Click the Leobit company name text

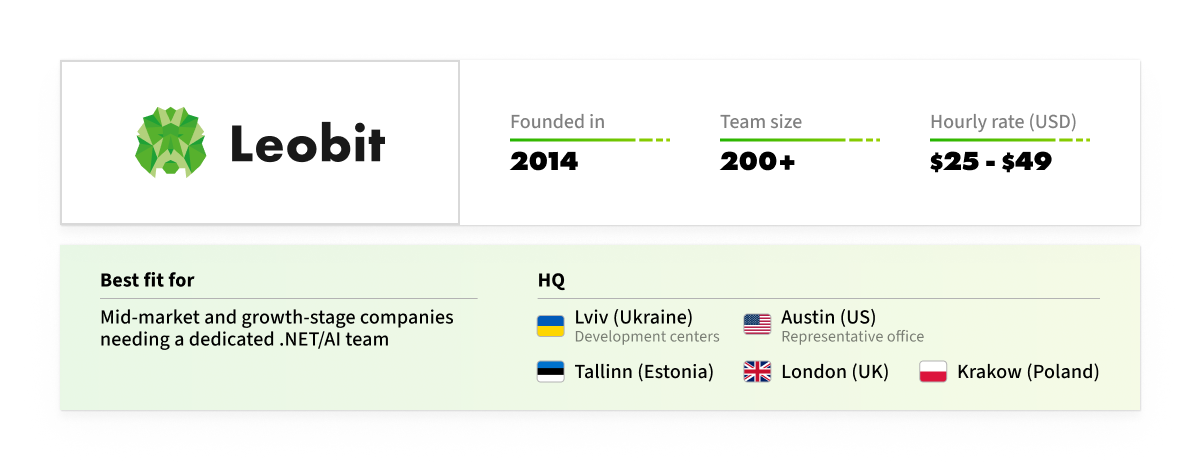(x=308, y=144)
